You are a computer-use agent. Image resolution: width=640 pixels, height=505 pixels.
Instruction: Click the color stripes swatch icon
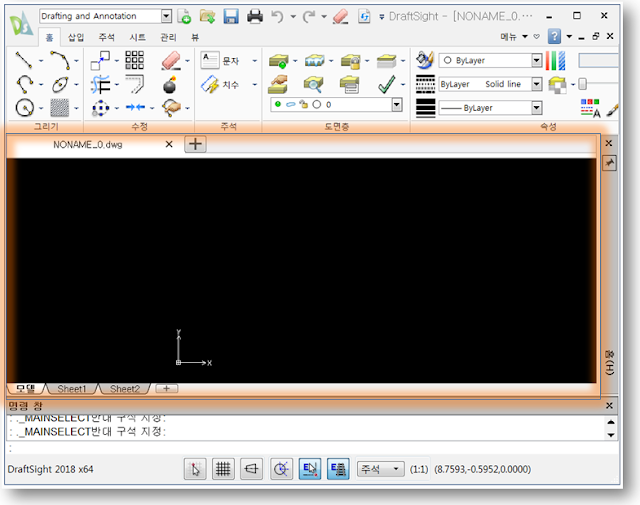[x=556, y=60]
